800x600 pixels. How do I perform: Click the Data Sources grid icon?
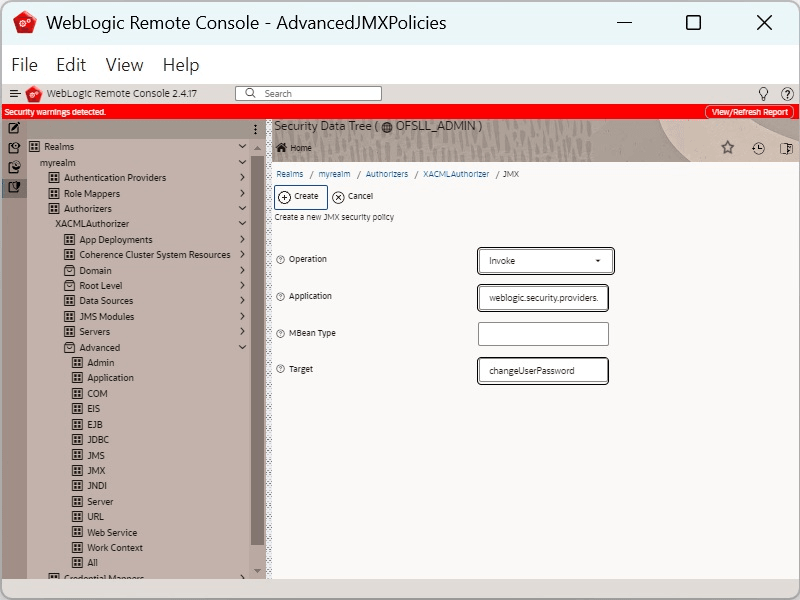[69, 301]
